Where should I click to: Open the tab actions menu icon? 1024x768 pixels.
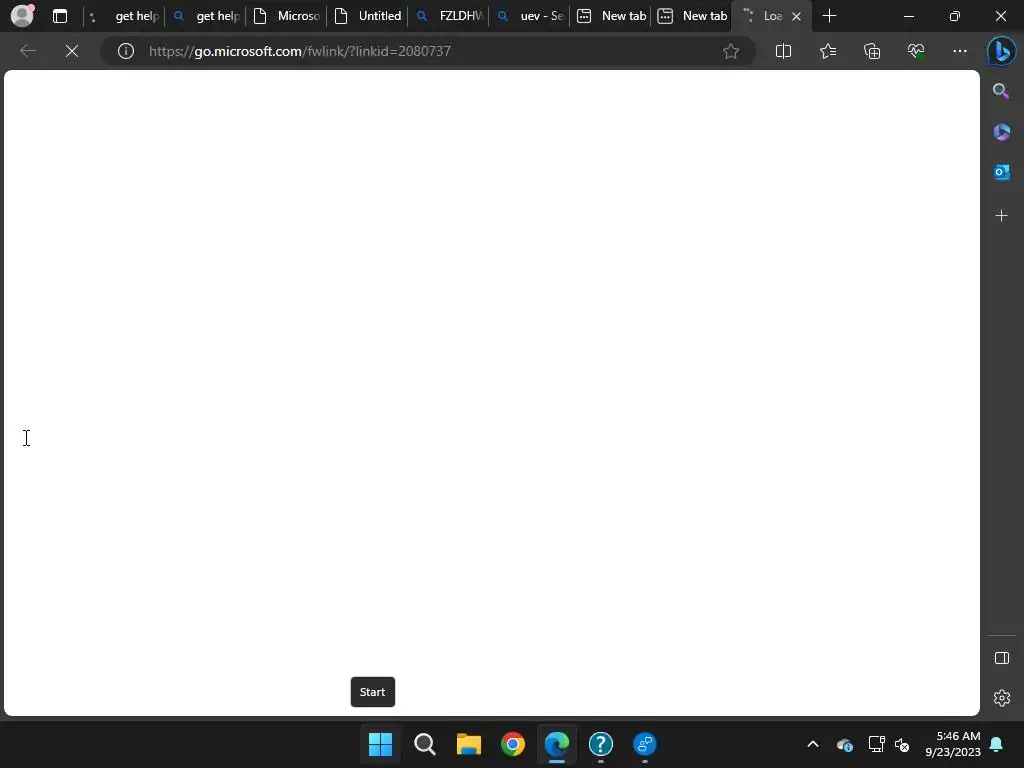60,16
